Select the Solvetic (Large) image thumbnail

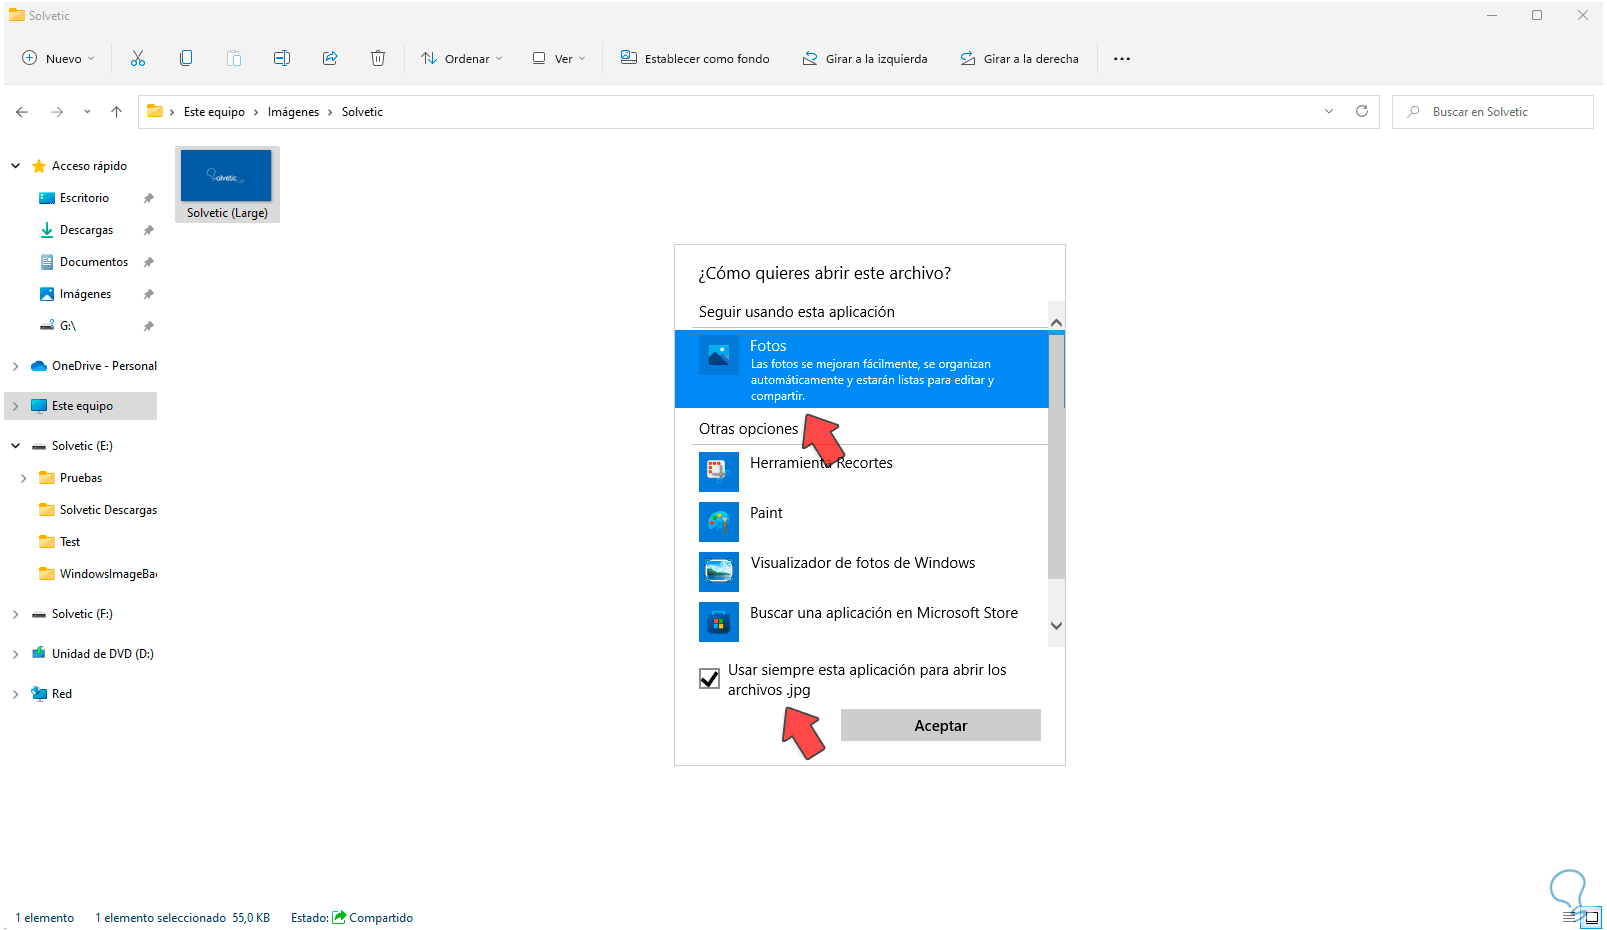click(x=227, y=184)
